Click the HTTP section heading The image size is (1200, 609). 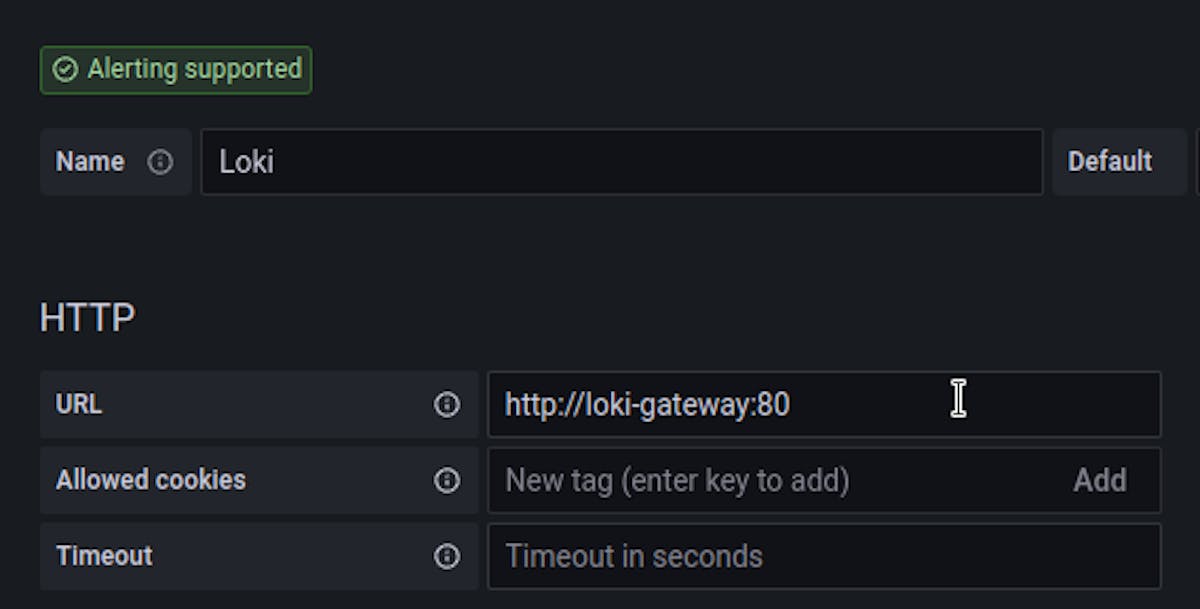pos(87,318)
